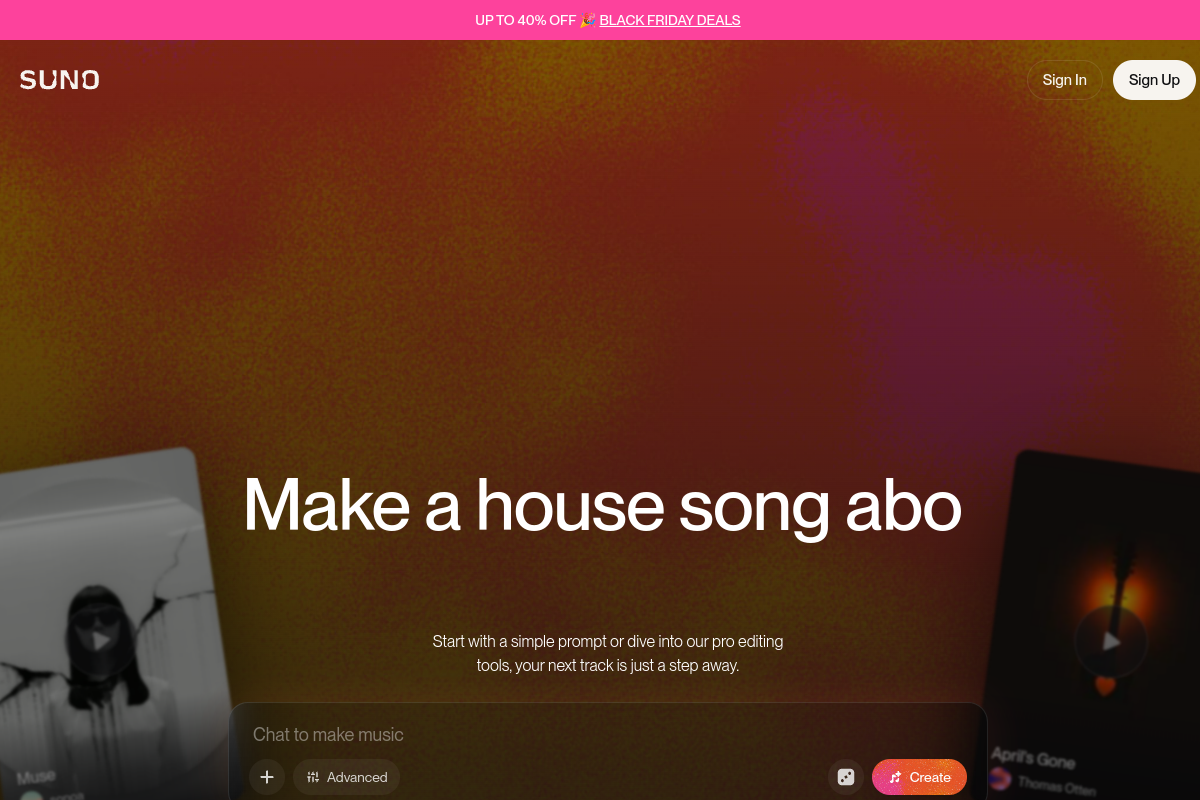1200x800 pixels.
Task: Like April's Gone with the heart icon
Action: pyautogui.click(x=1105, y=687)
